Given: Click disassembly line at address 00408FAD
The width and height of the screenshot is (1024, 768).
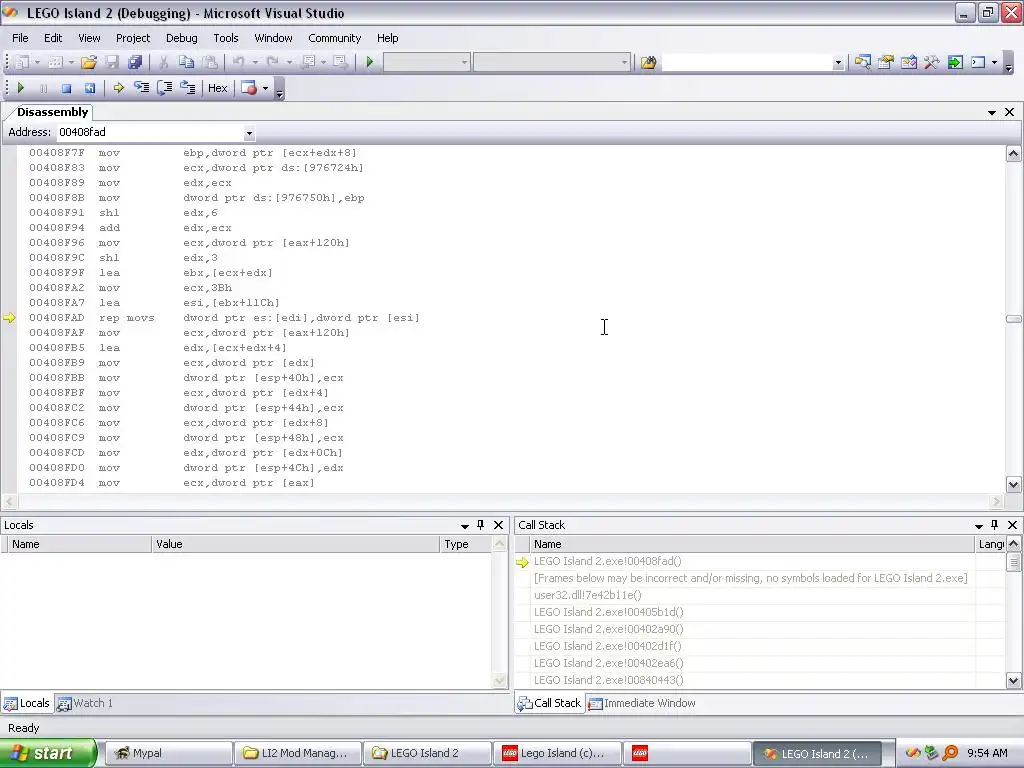Looking at the screenshot, I should pyautogui.click(x=224, y=318).
